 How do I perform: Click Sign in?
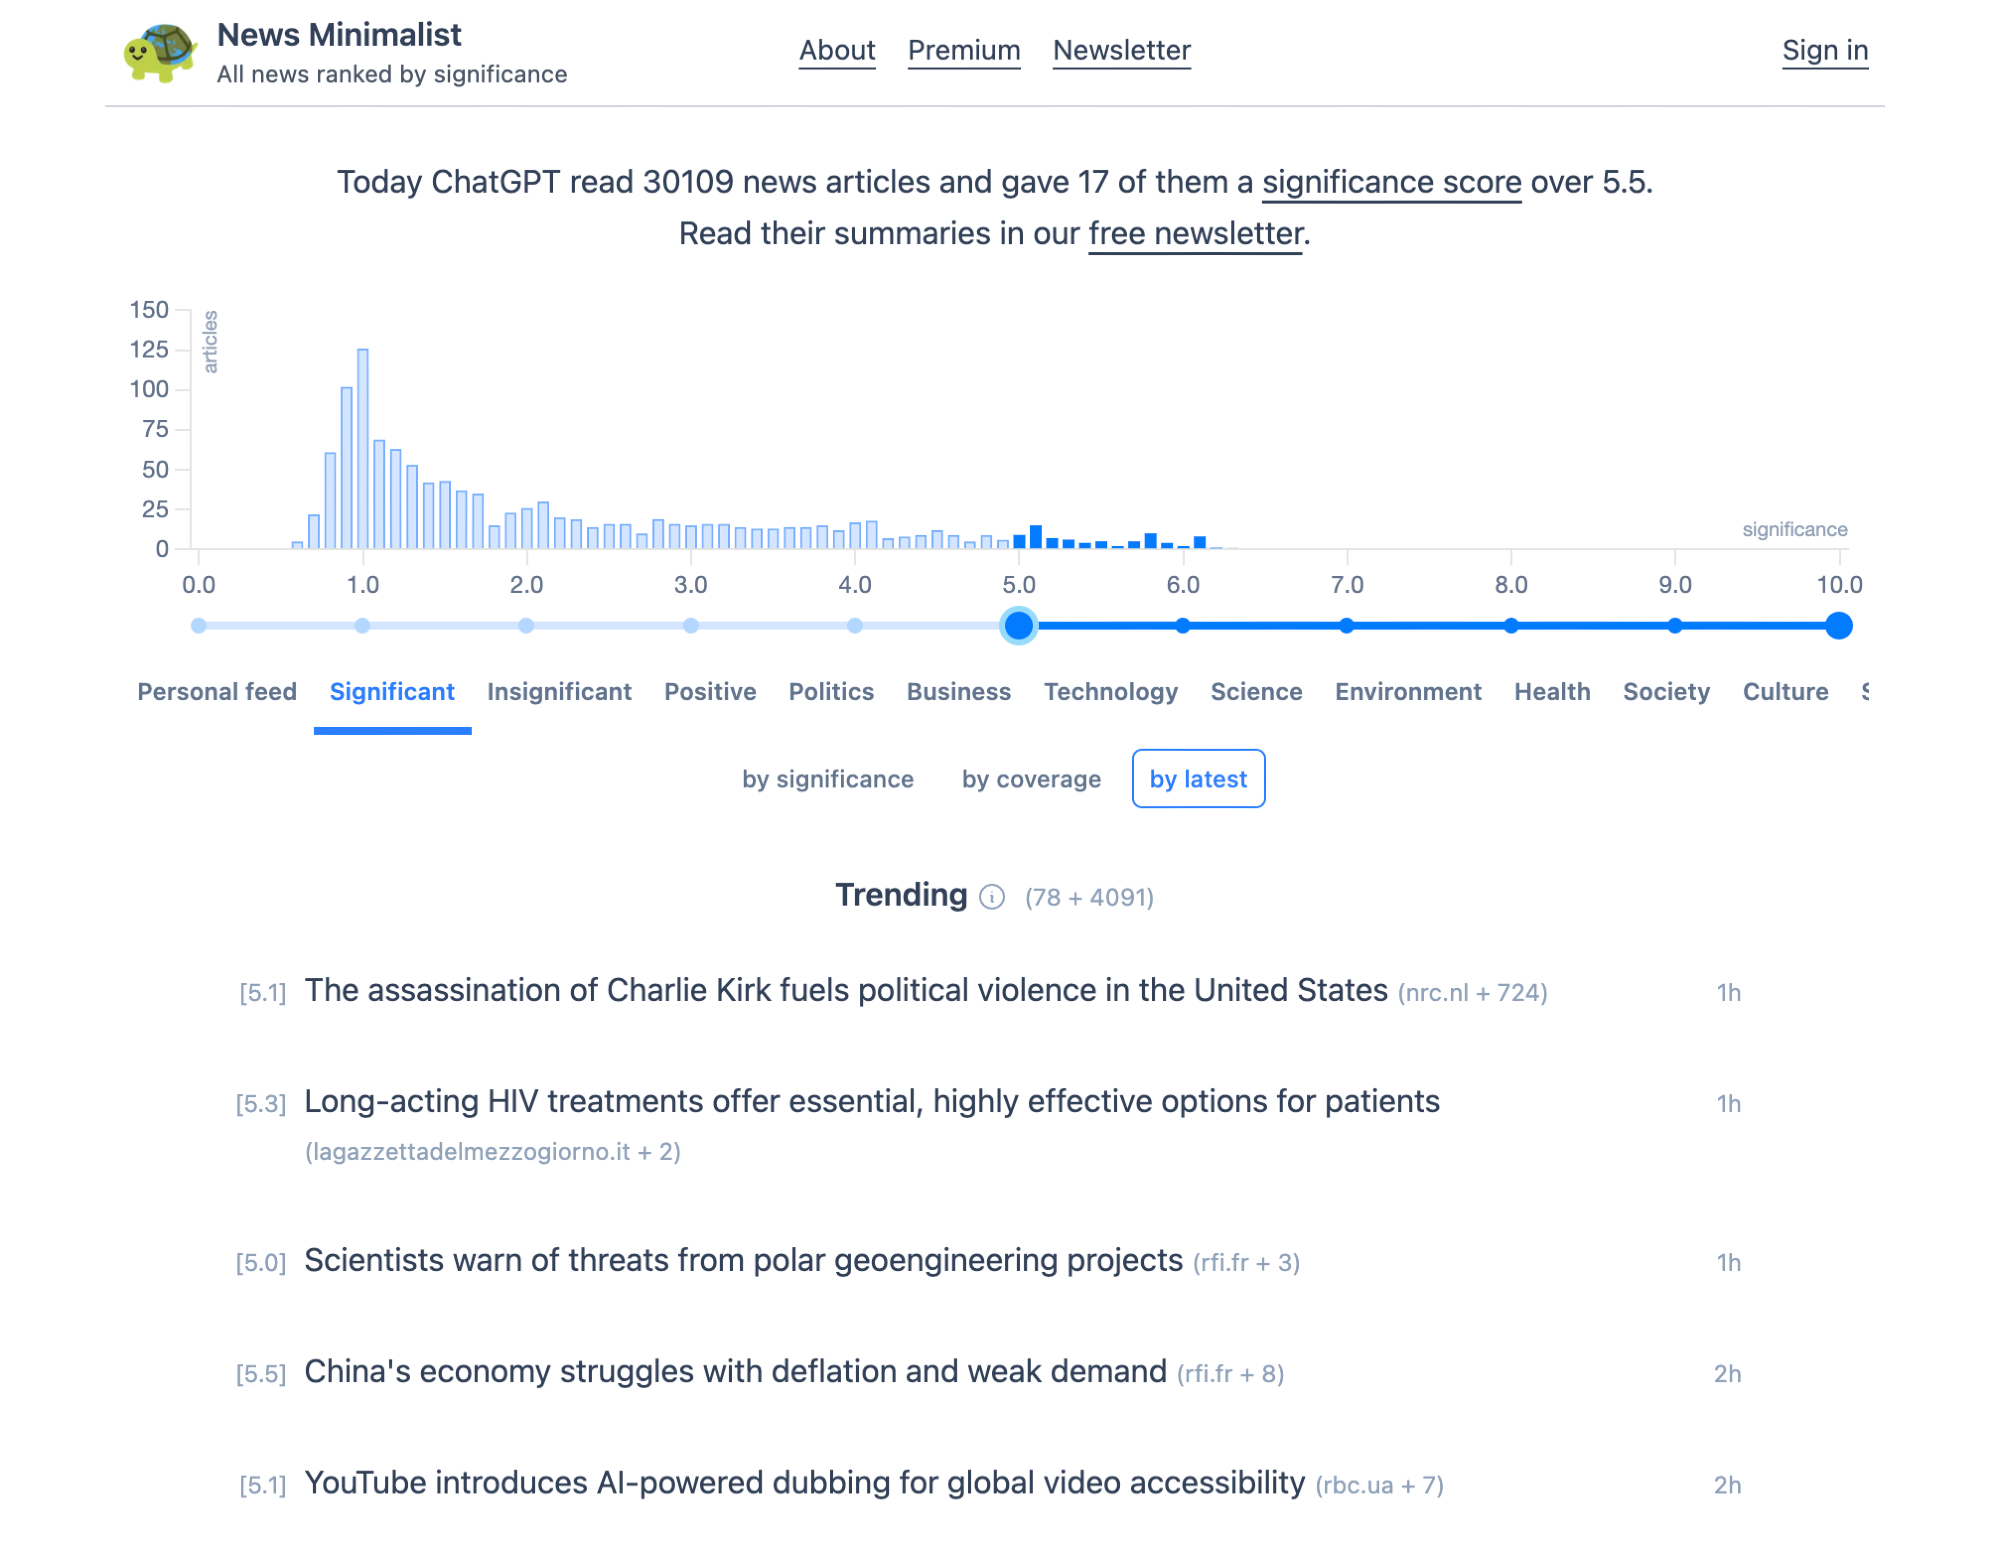pos(1824,50)
